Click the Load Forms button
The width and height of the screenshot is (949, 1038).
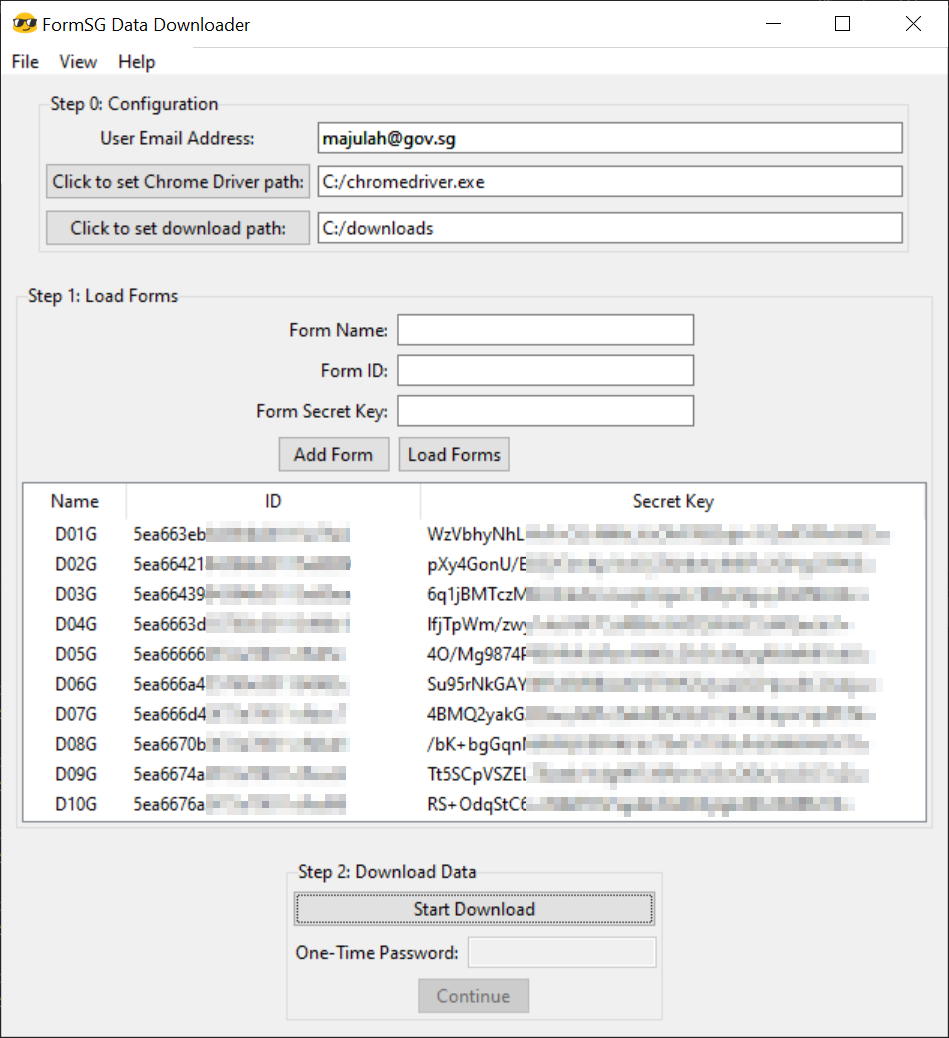click(454, 455)
